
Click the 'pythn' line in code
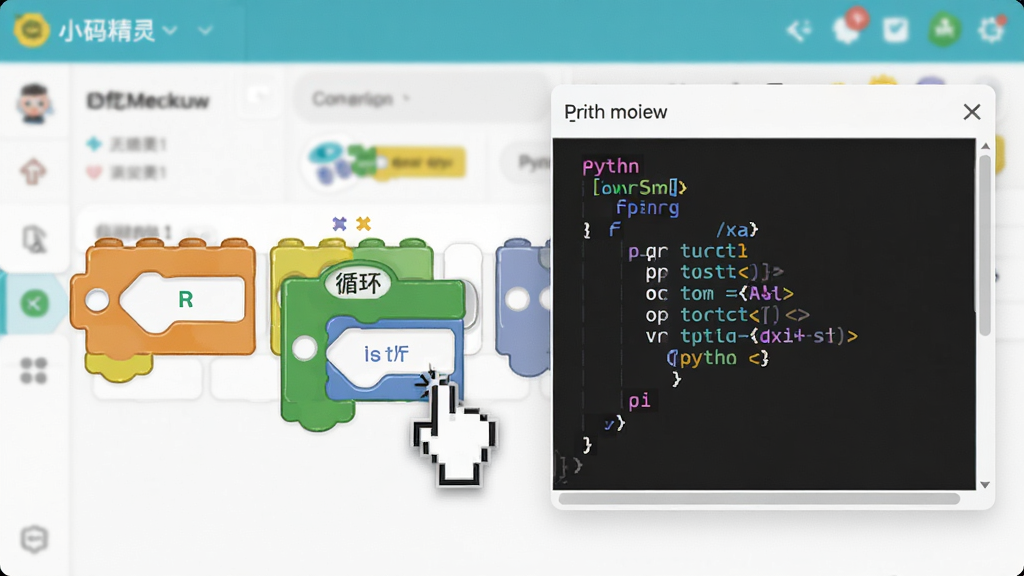click(x=611, y=166)
